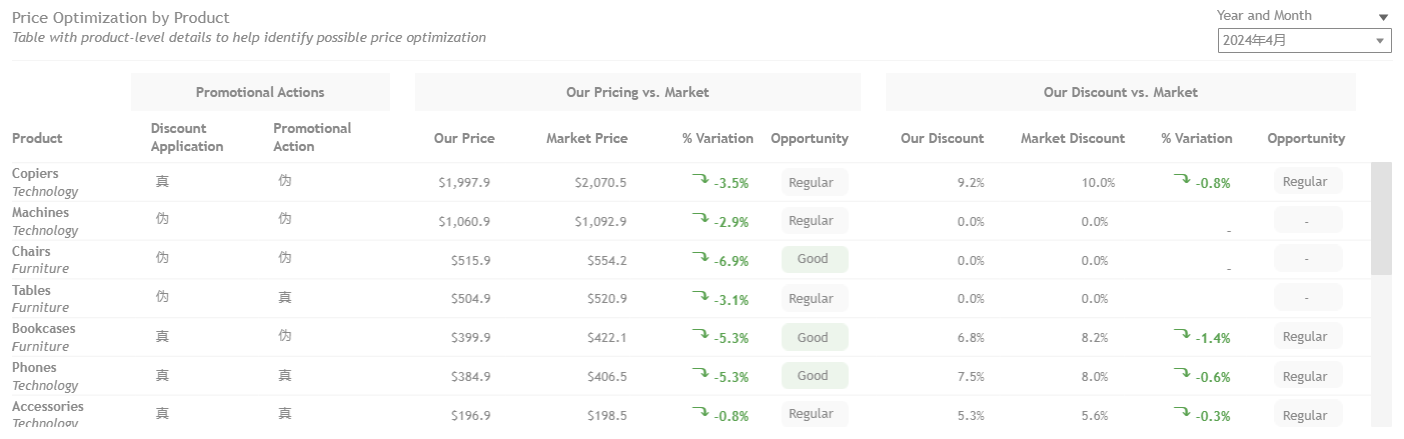Click the down-arrow icon in Copiers price variation

coord(700,180)
